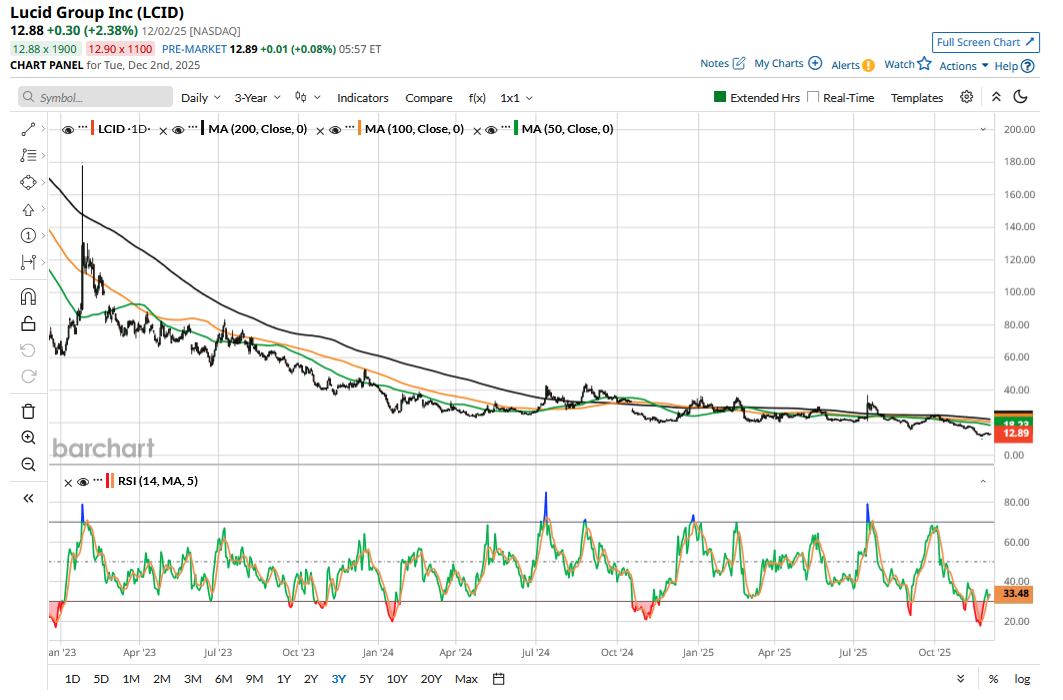Expand the bottom panel double-down chevron
Image resolution: width=1063 pixels, height=700 pixels.
pos(961,679)
